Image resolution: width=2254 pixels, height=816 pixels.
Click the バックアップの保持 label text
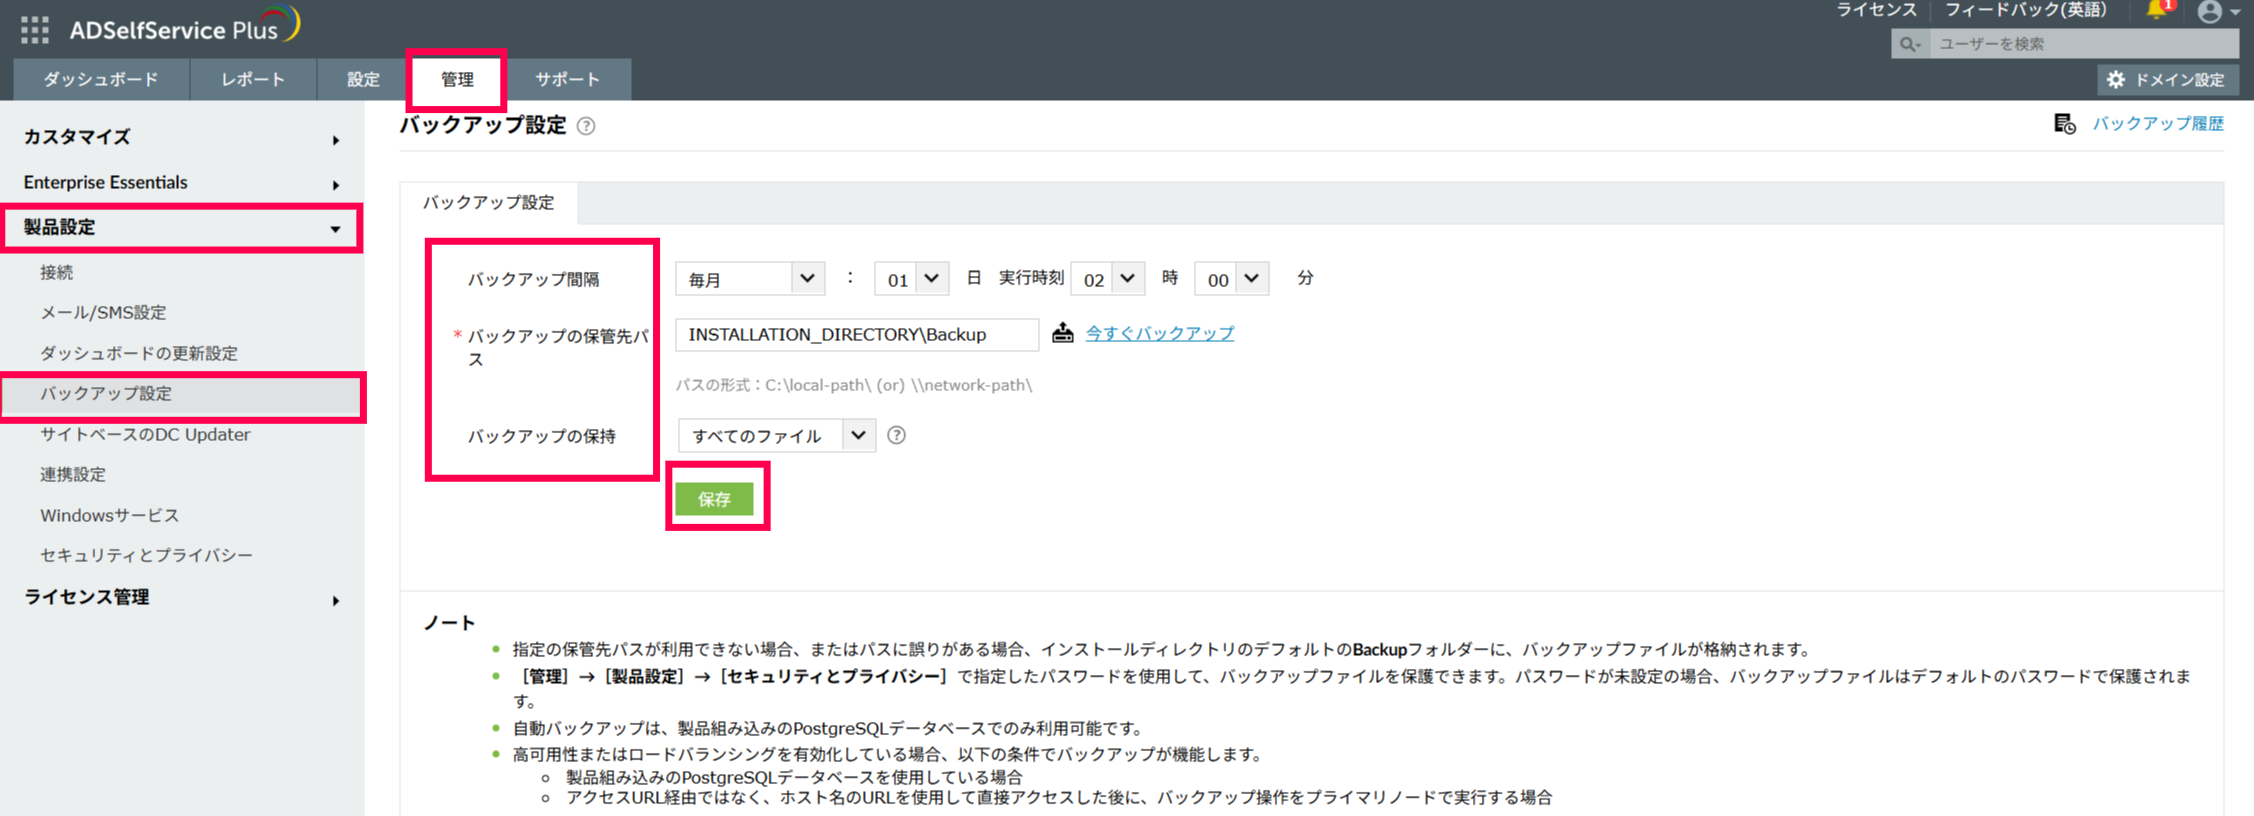point(542,437)
